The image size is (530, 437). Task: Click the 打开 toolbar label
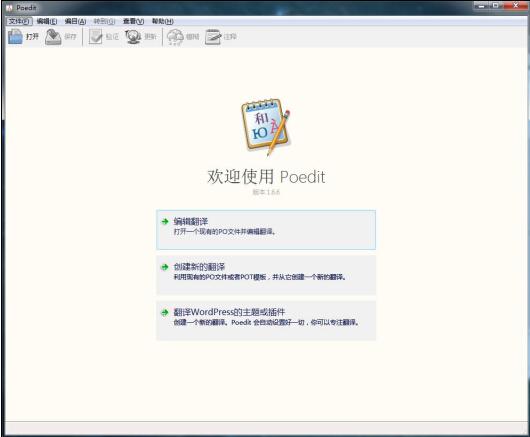point(32,37)
